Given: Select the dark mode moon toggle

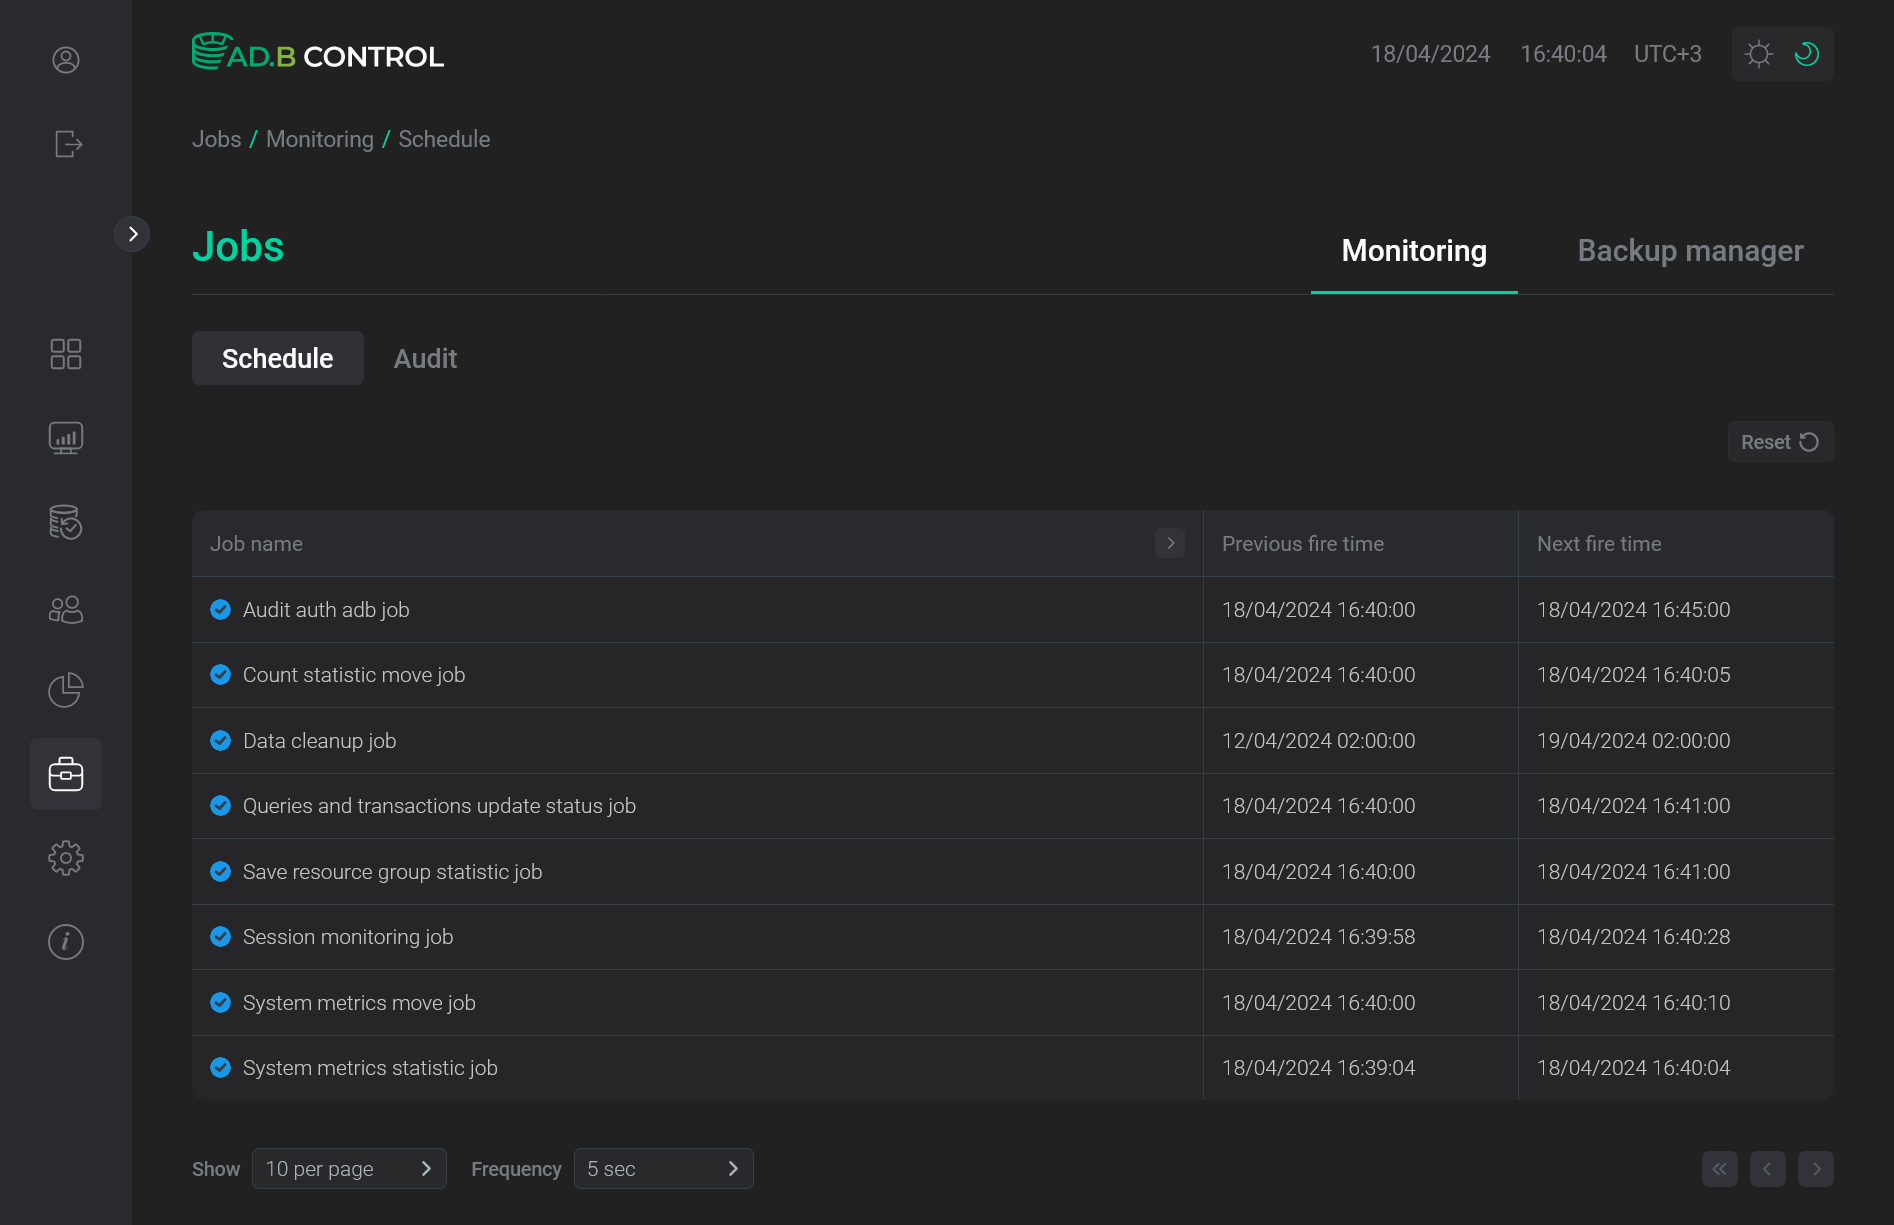Looking at the screenshot, I should (1807, 53).
